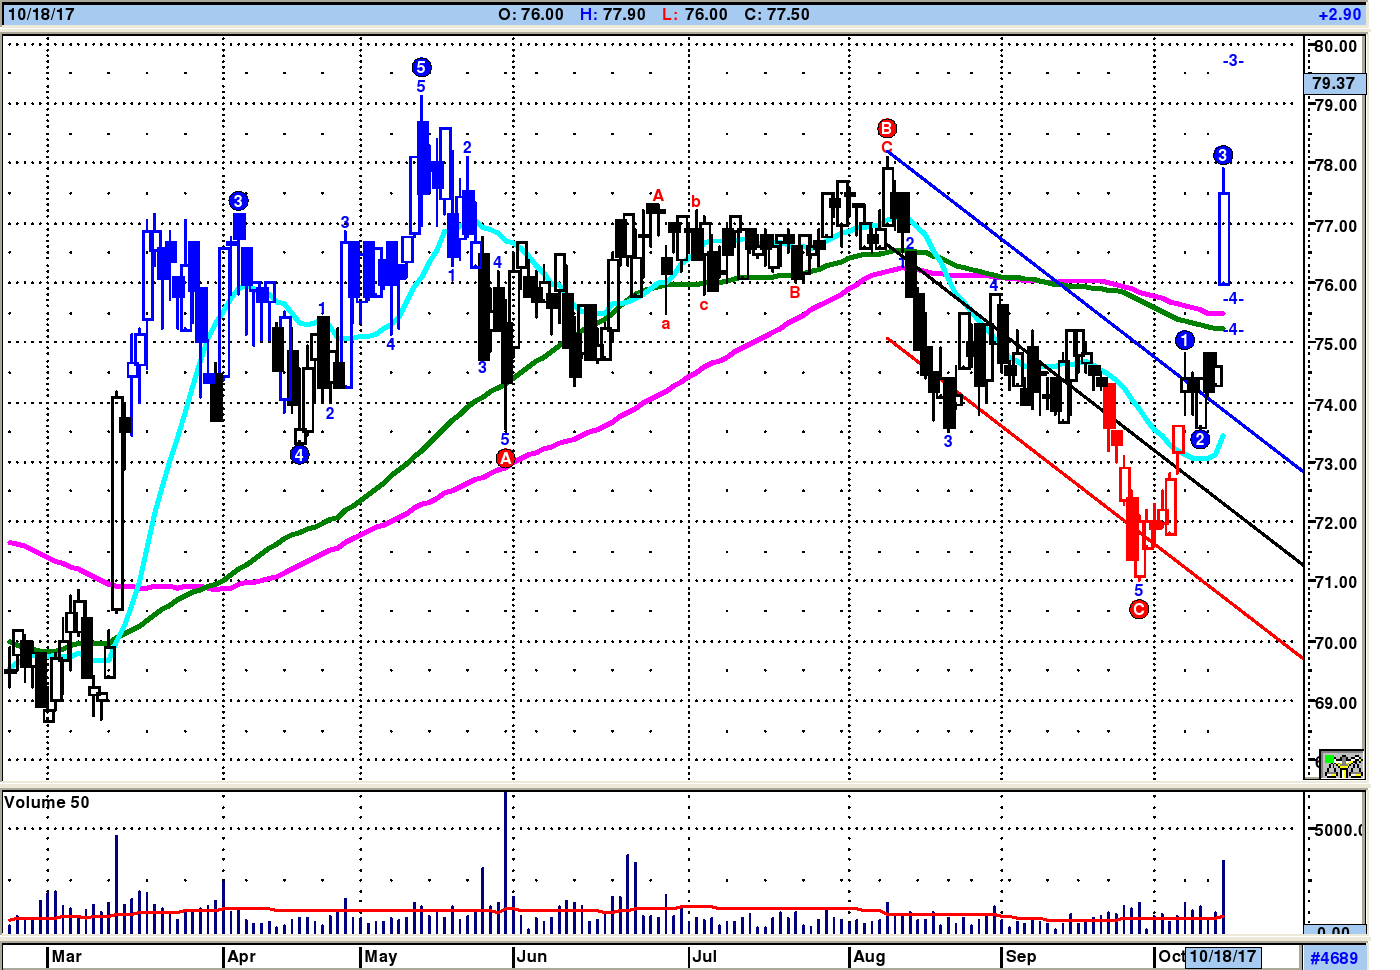Select the circled blue 4 wave label
The width and height of the screenshot is (1400, 970).
pyautogui.click(x=299, y=455)
